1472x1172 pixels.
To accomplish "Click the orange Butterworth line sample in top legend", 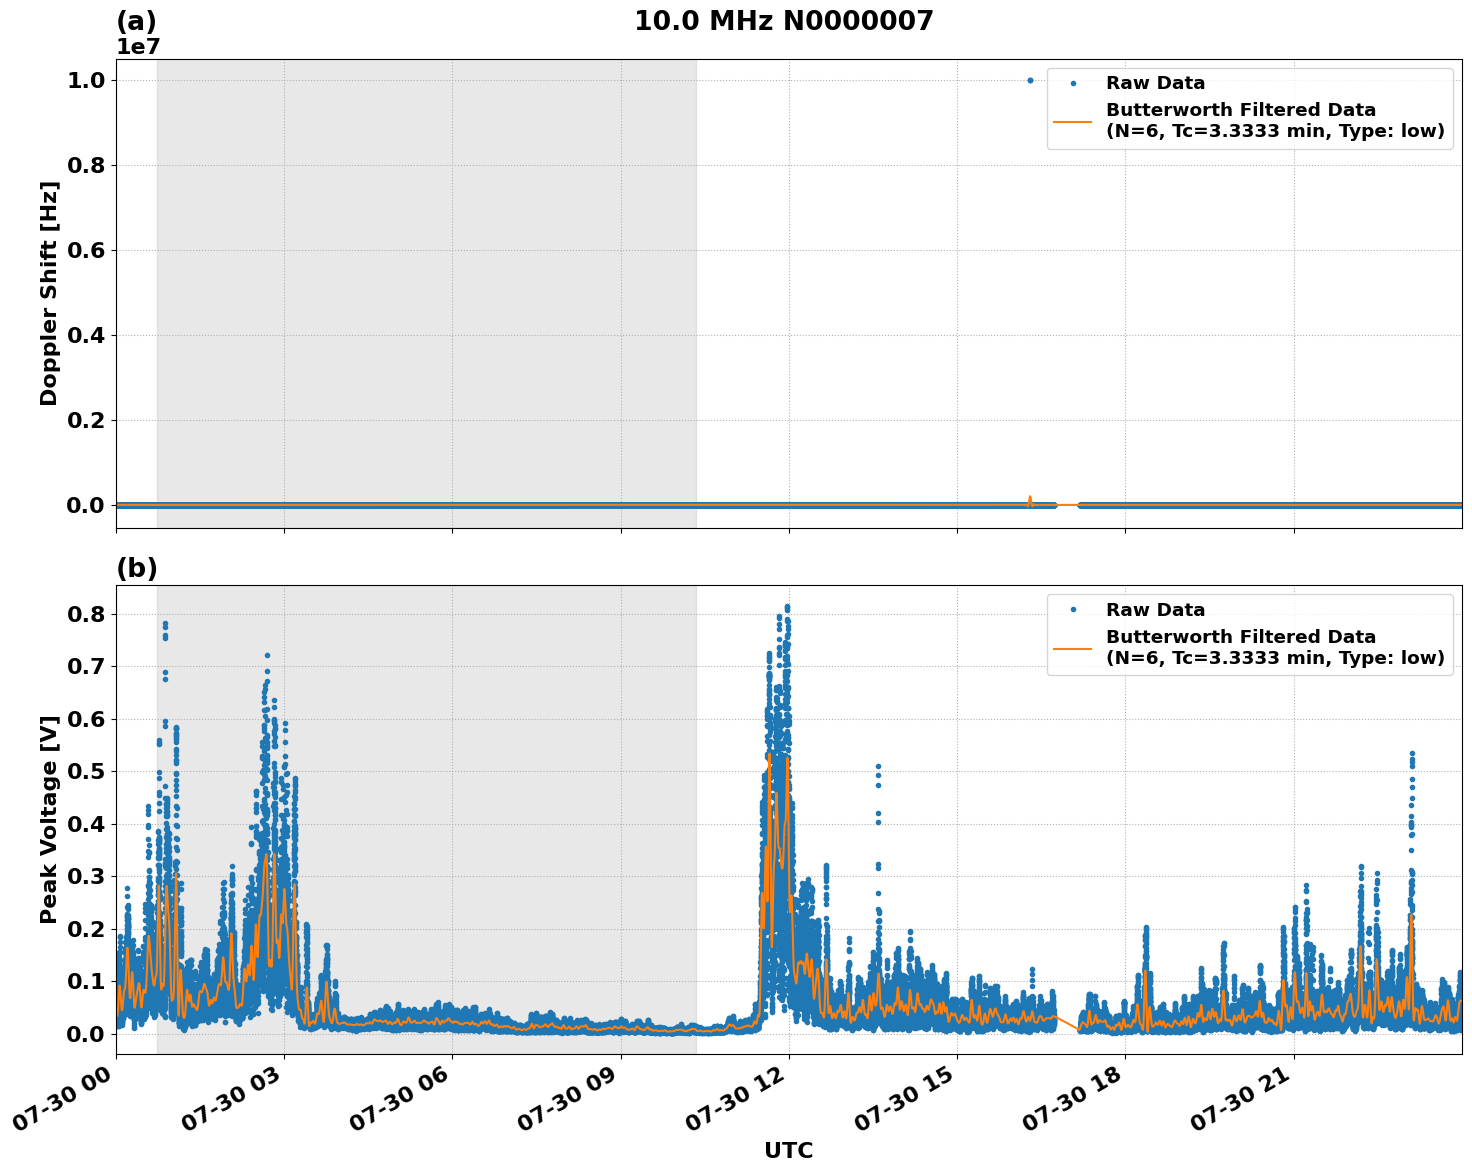I will 1074,120.
